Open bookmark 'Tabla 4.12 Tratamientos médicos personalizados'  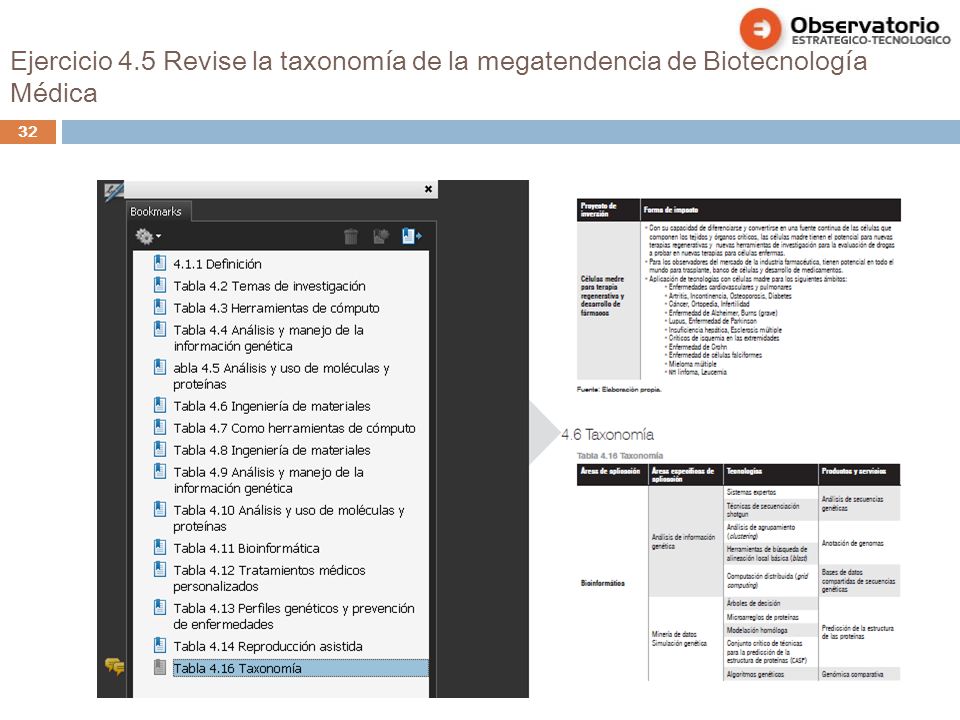point(269,578)
